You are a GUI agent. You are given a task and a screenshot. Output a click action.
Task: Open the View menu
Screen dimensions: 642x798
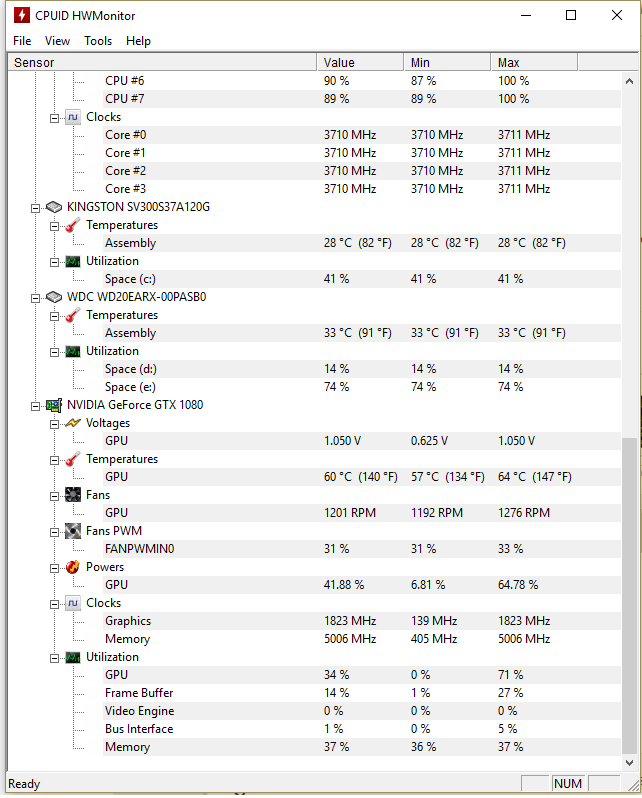click(x=57, y=41)
